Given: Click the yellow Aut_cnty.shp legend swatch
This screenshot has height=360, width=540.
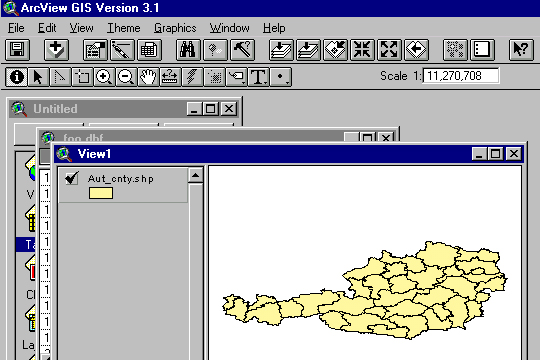Looking at the screenshot, I should [x=101, y=193].
